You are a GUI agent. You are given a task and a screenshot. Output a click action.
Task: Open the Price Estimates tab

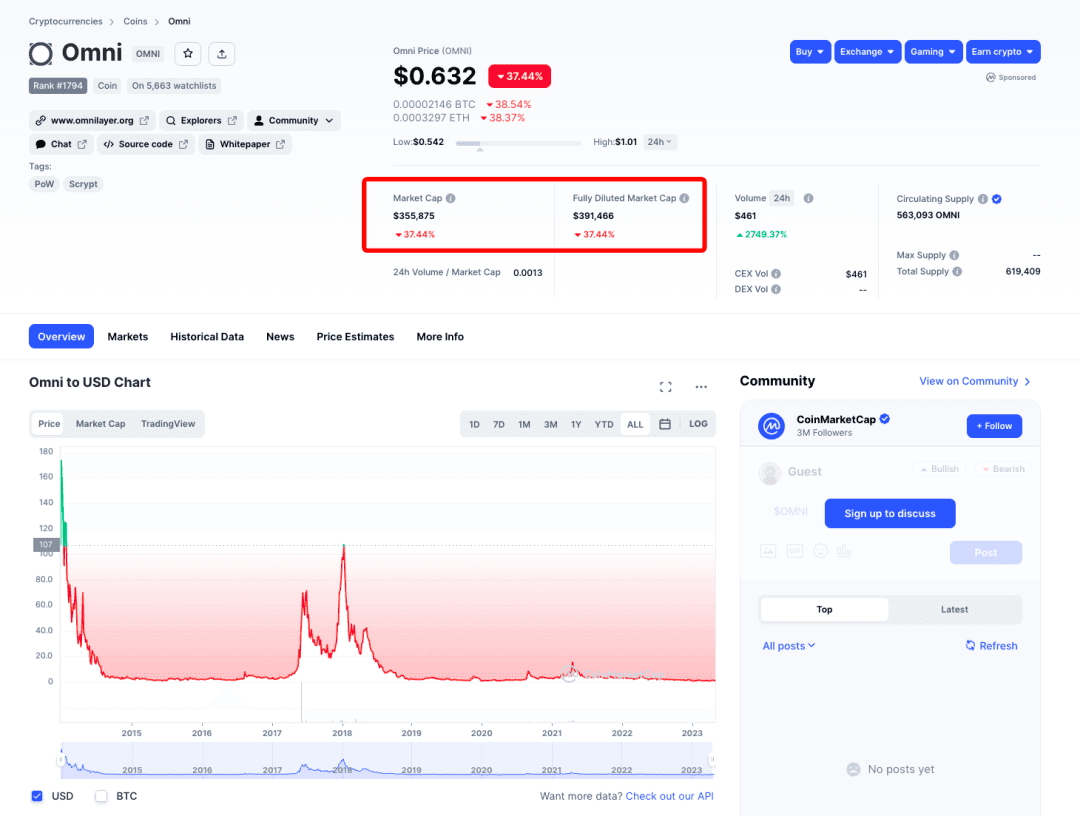point(355,337)
